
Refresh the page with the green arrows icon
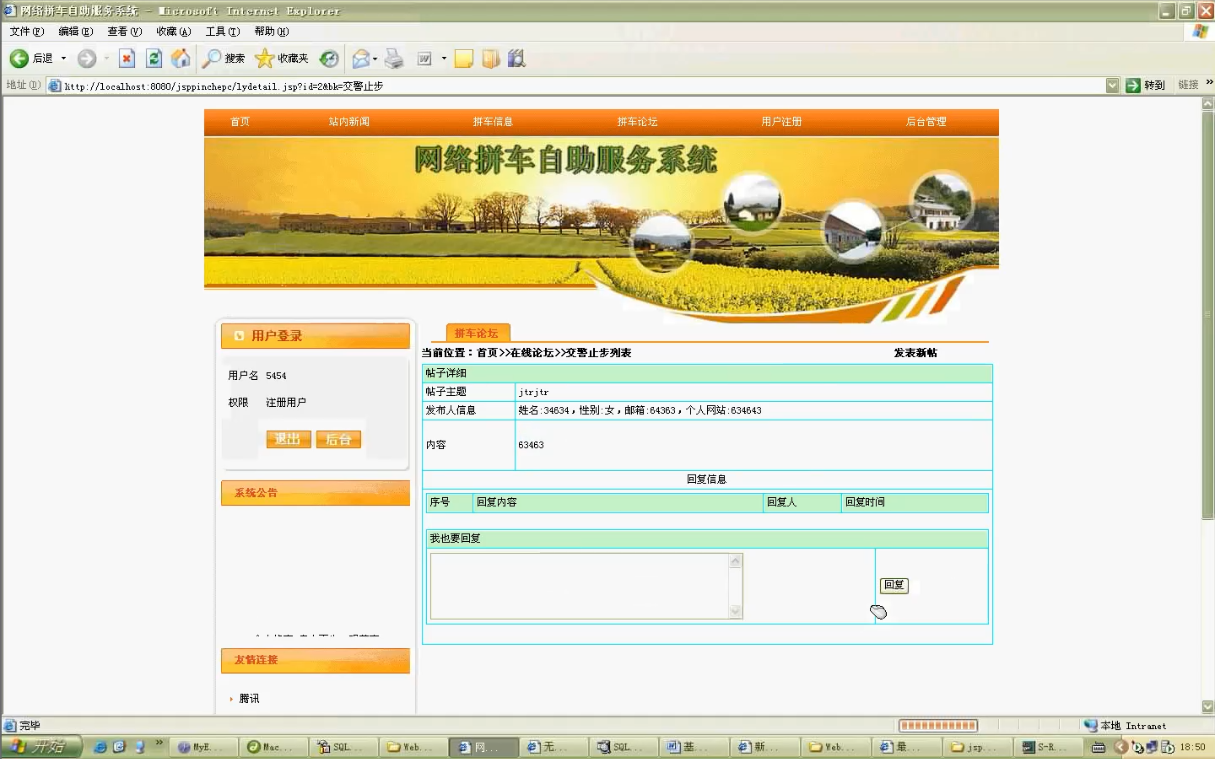[x=154, y=59]
